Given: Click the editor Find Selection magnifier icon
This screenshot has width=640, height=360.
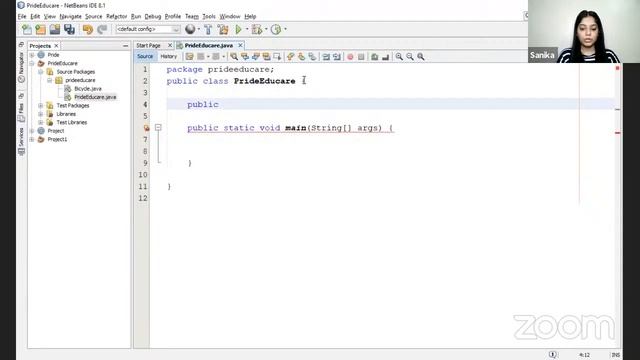Looking at the screenshot, I should coord(234,57).
